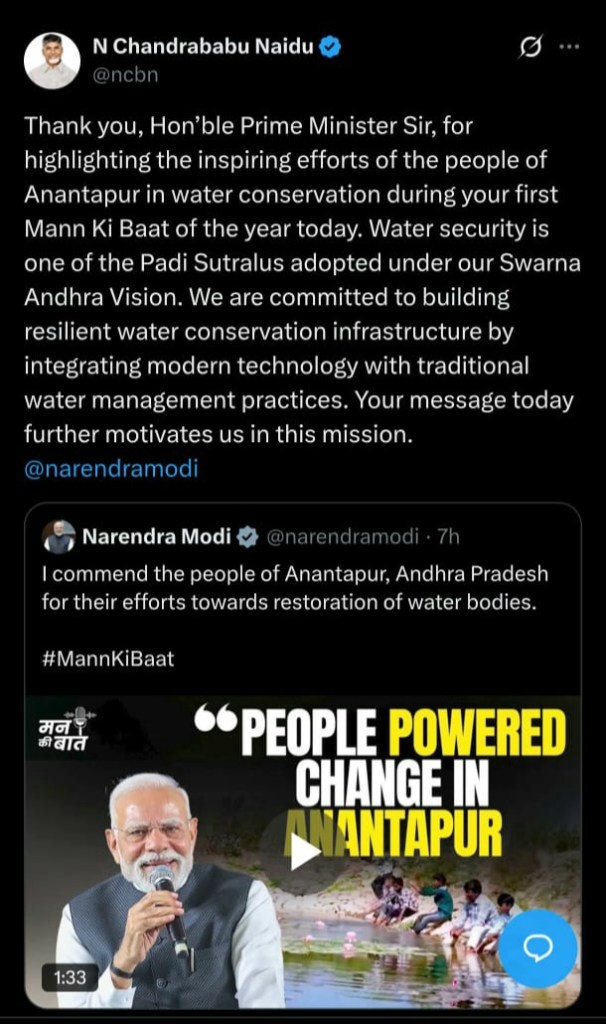Tap the verified badge beside N Chandrababu Naidu

coord(329,47)
